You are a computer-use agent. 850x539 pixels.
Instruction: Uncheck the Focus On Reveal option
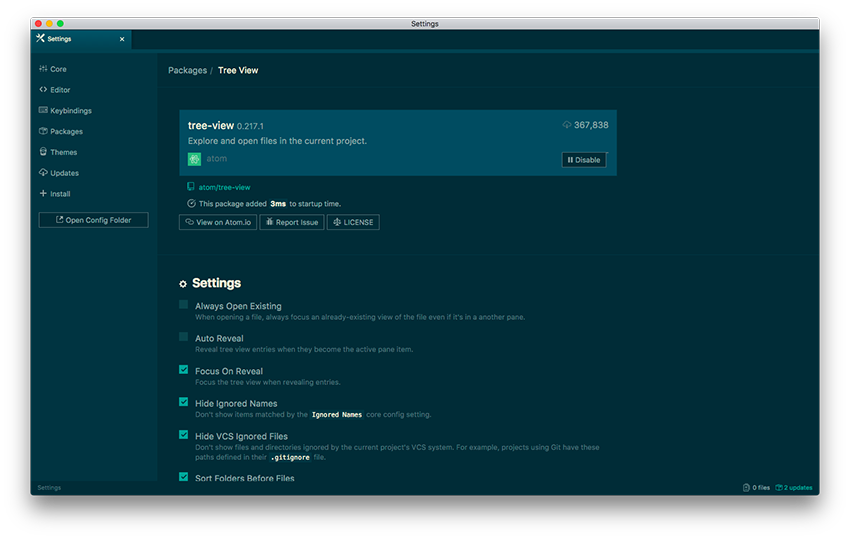pos(184,370)
